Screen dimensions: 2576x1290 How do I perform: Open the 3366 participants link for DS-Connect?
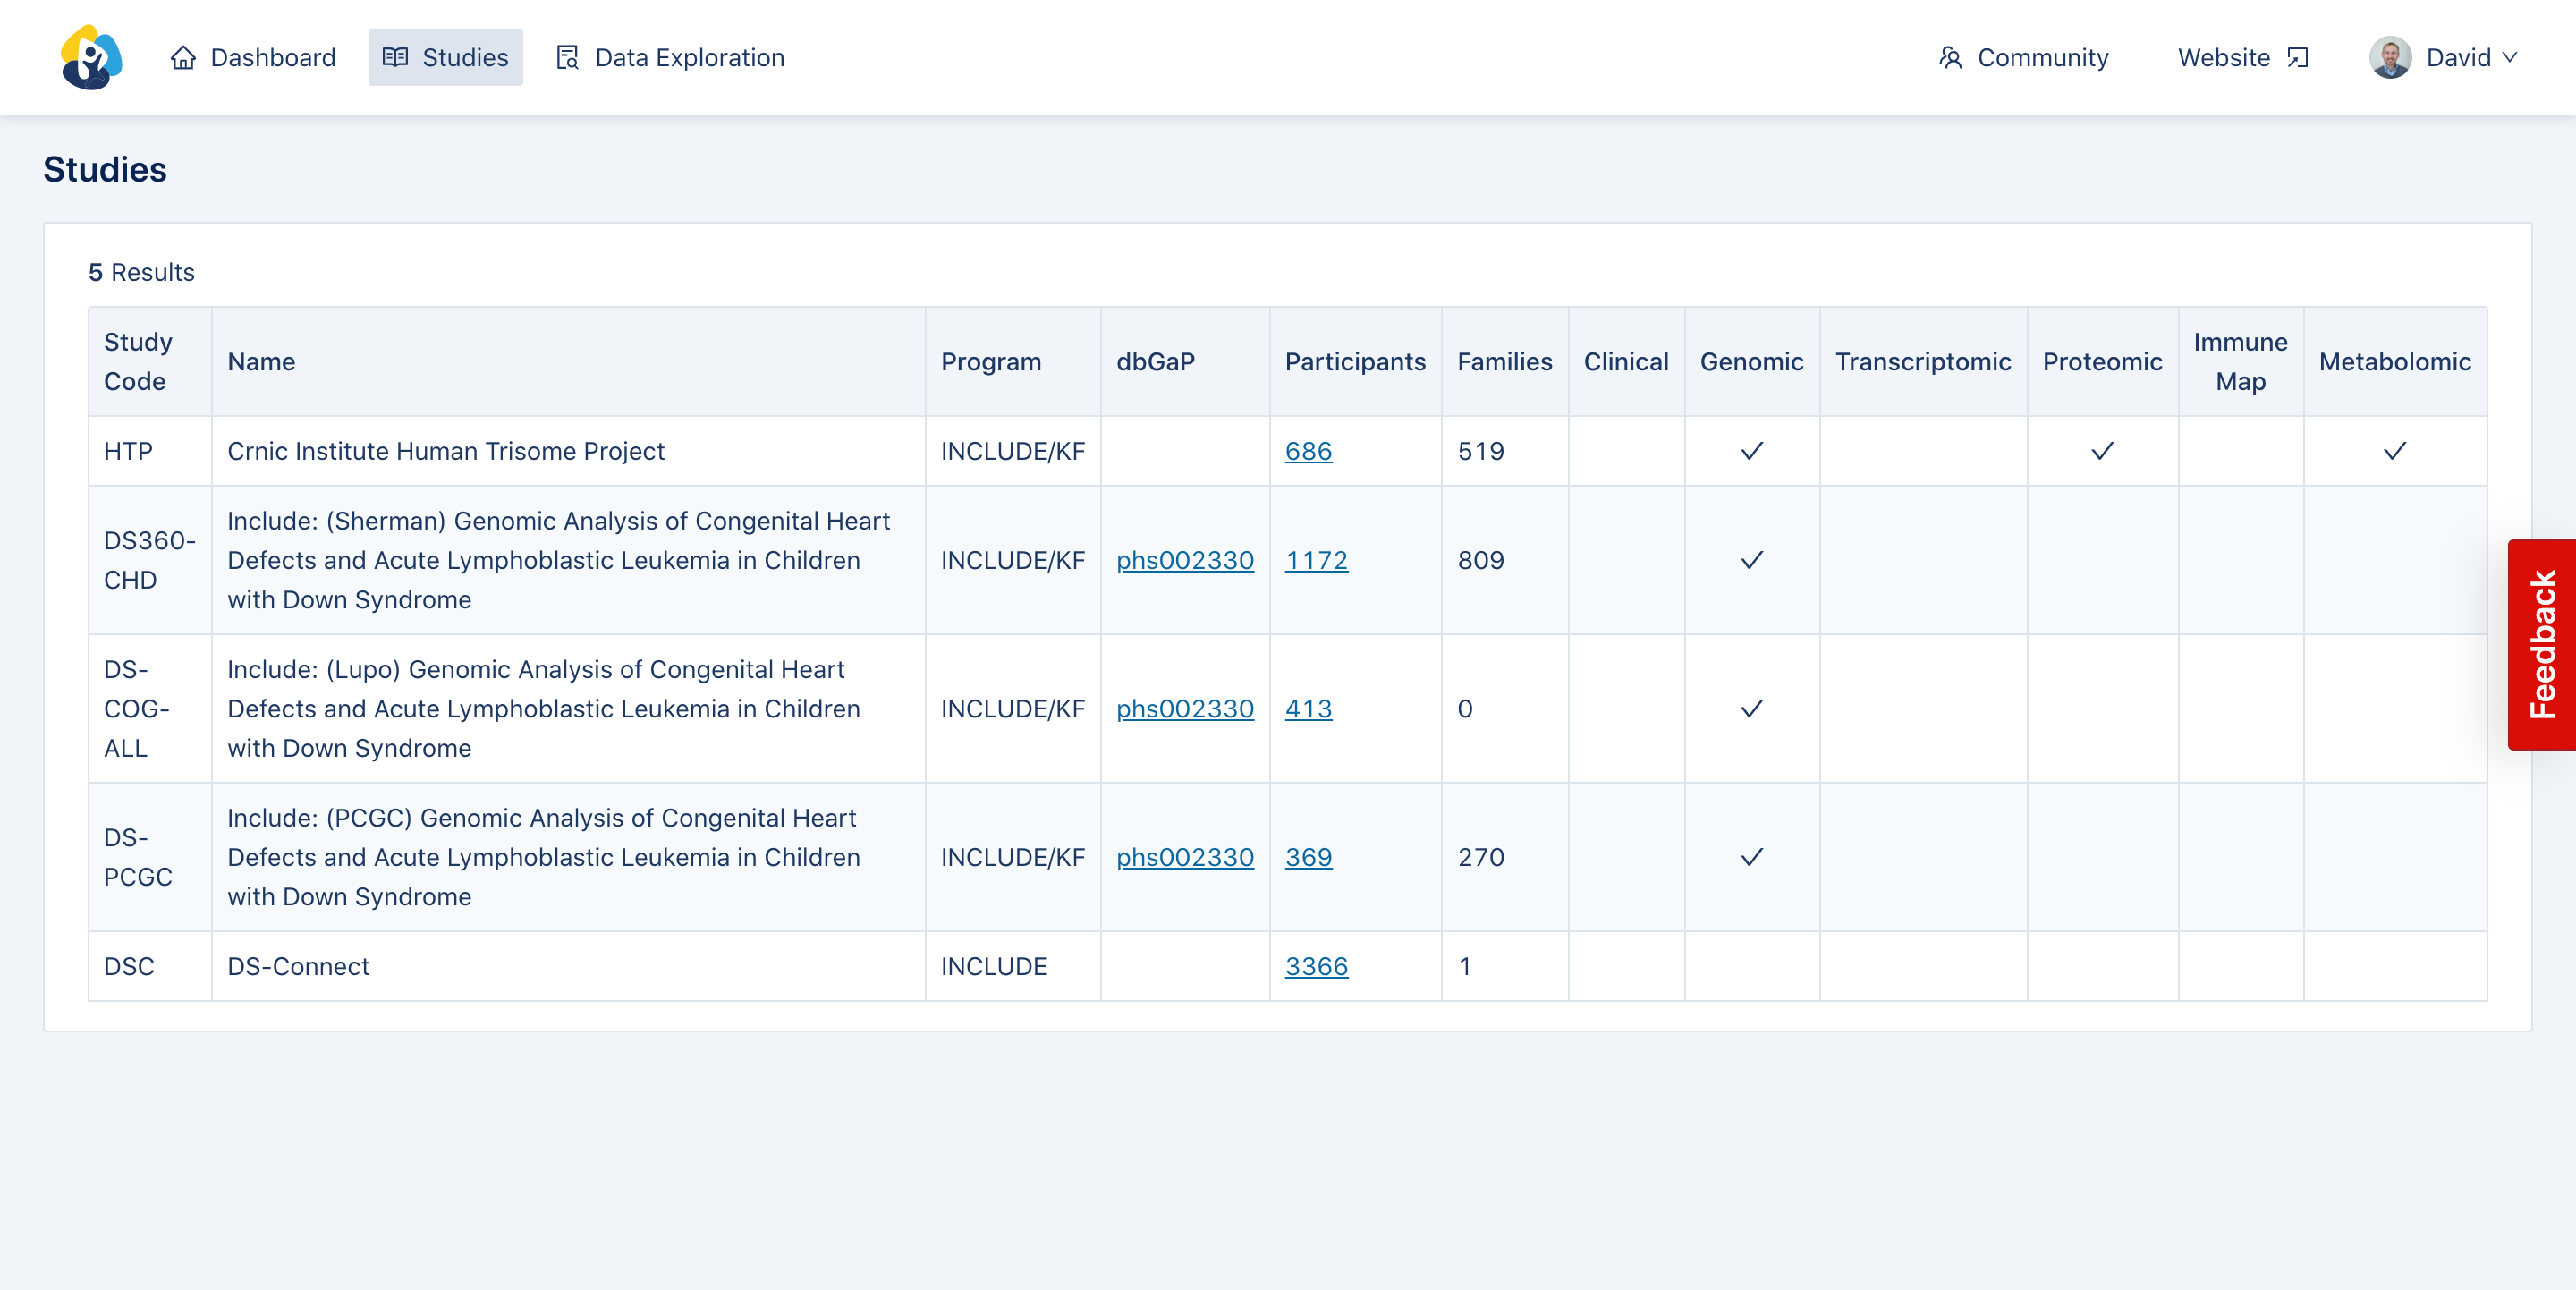(1316, 966)
